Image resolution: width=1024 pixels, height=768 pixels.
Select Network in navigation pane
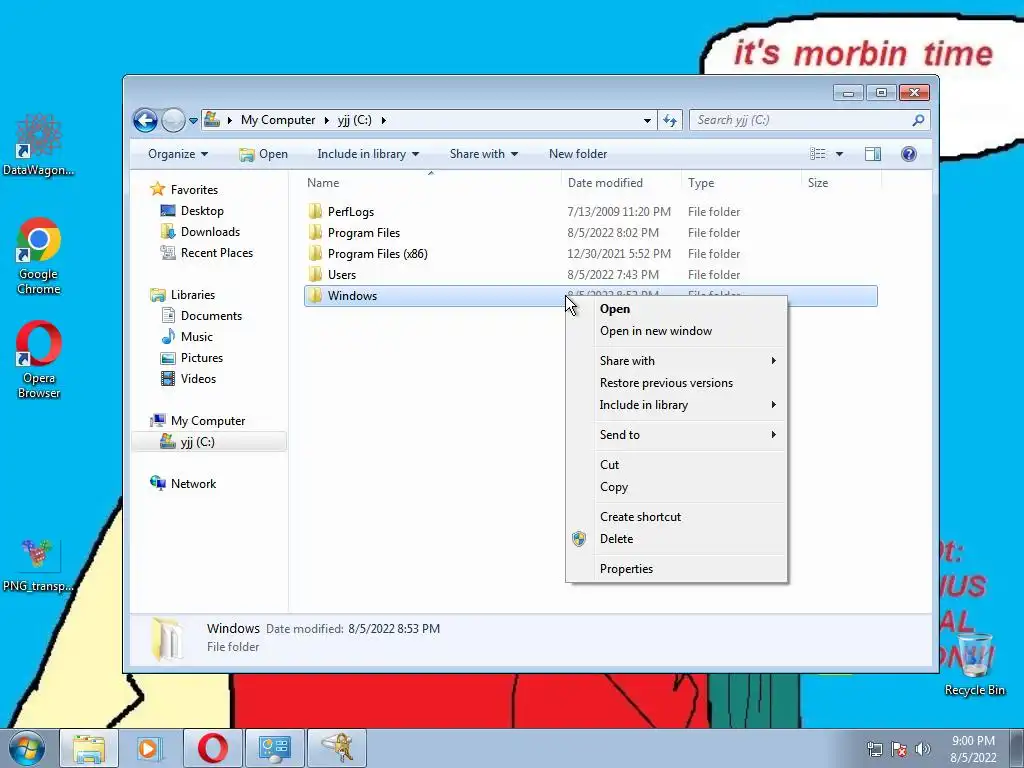pos(193,484)
